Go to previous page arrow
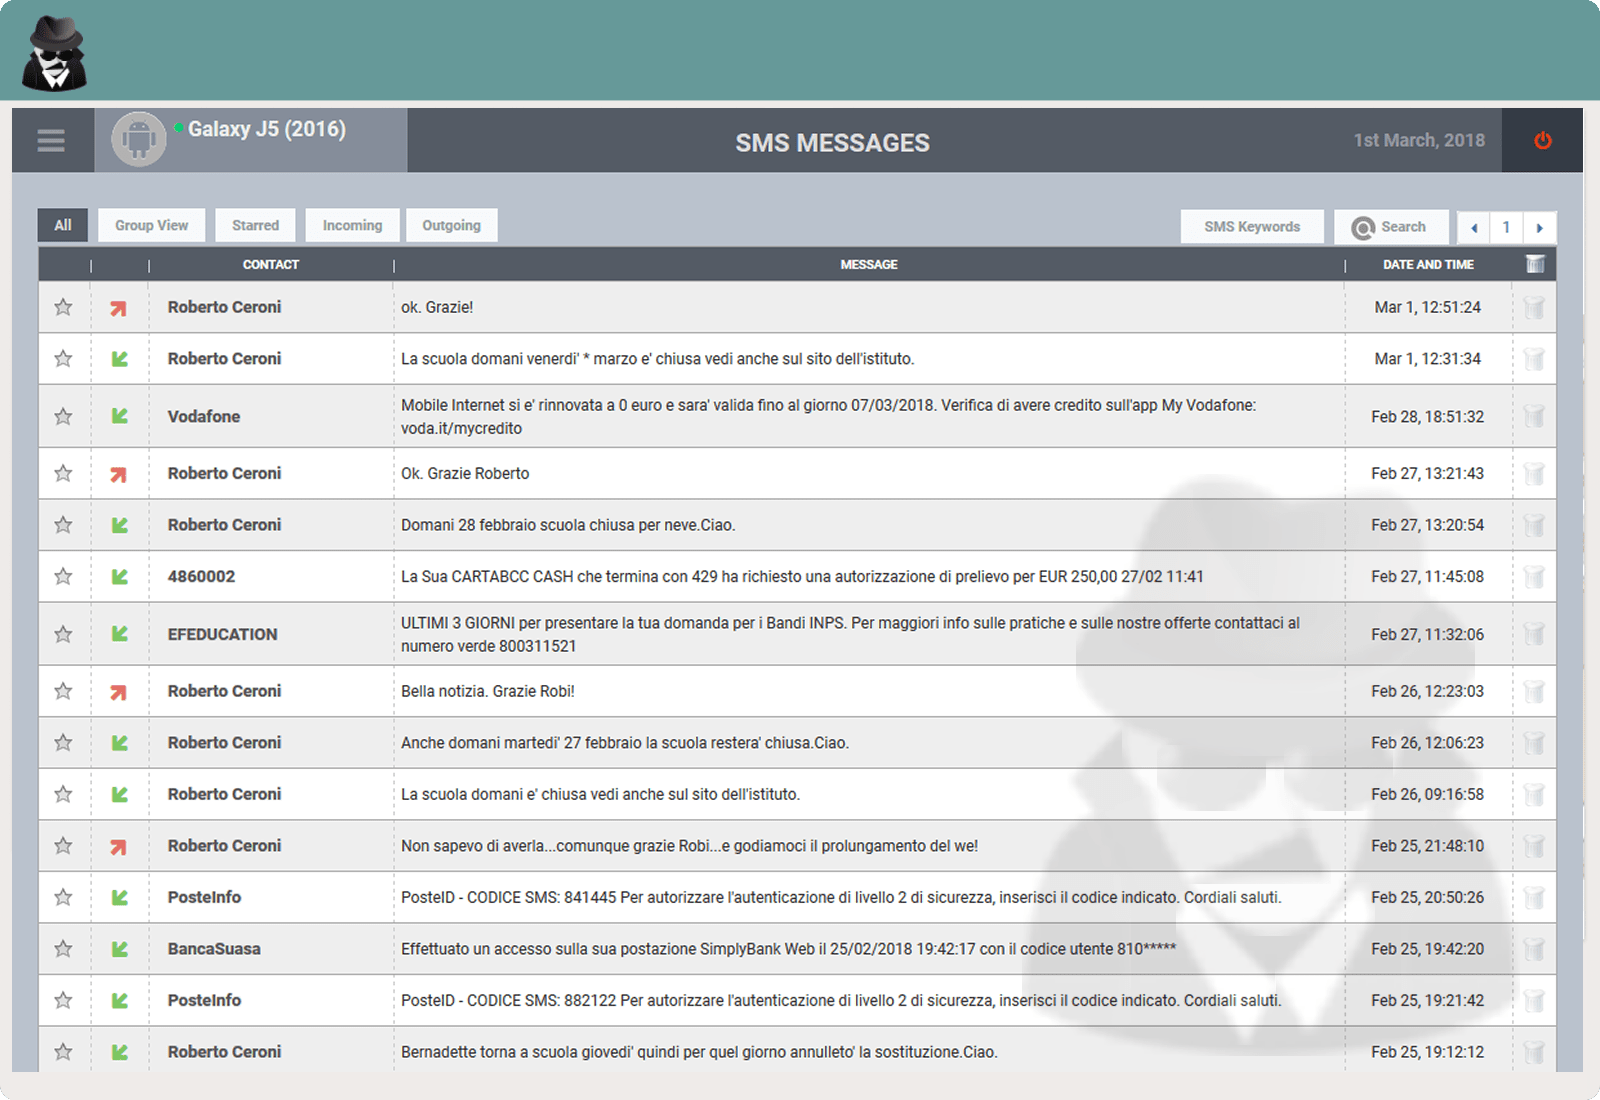 coord(1473,228)
